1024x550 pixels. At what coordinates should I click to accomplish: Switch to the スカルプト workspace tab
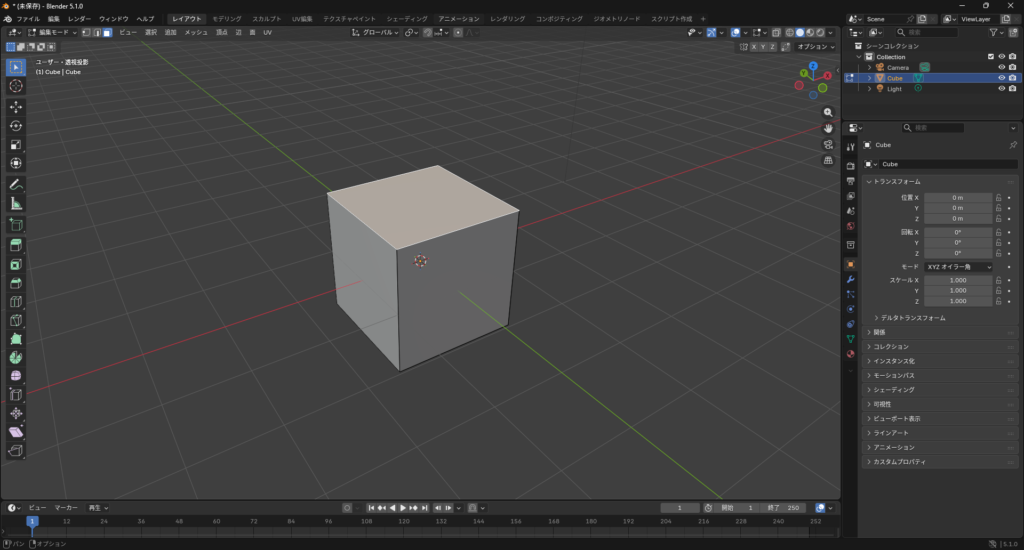coord(266,19)
